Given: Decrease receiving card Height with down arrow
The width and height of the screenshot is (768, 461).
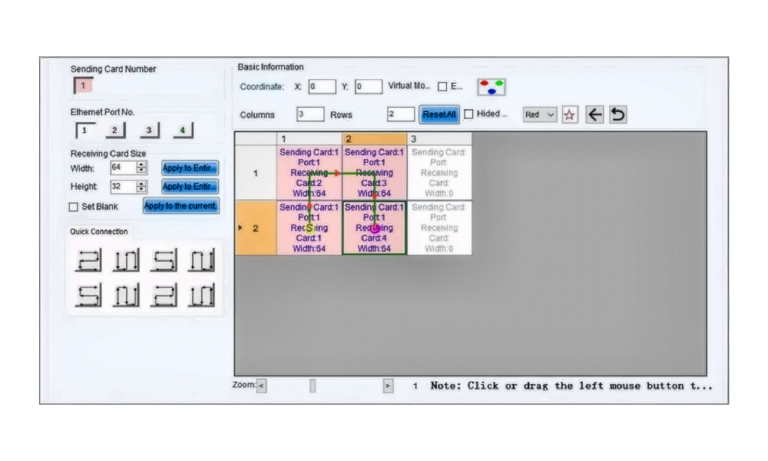Looking at the screenshot, I should click(142, 190).
